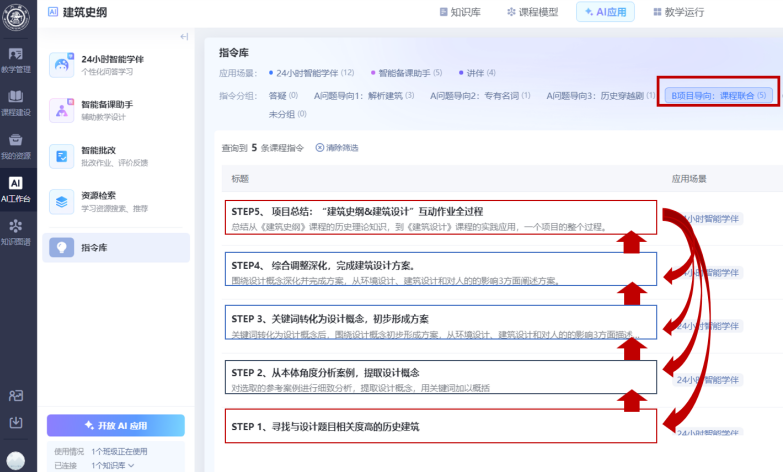This screenshot has height=472, width=783.
Task: Click the user avatar at the sidebar bottom
Action: click(x=15, y=459)
